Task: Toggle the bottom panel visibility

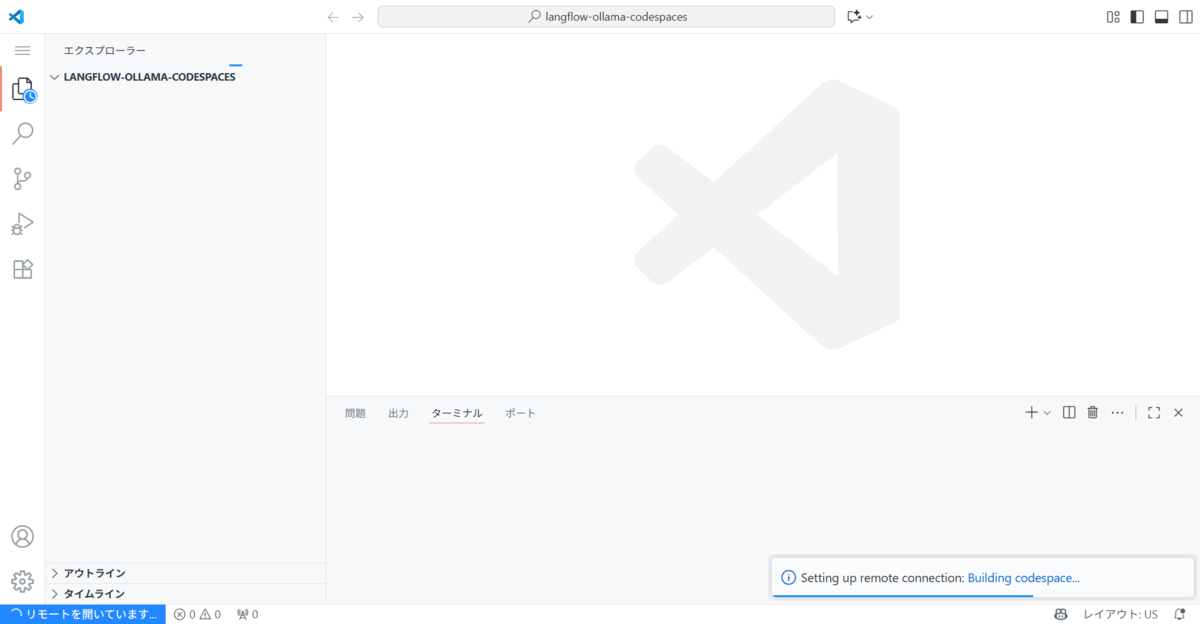Action: pos(1162,17)
